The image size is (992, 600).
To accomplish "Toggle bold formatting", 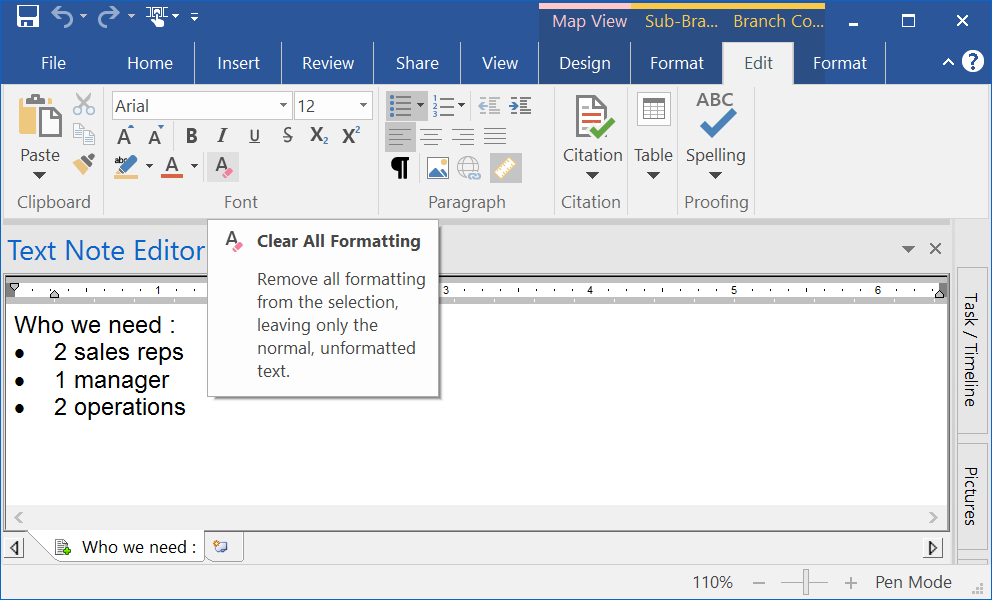I will pos(192,134).
